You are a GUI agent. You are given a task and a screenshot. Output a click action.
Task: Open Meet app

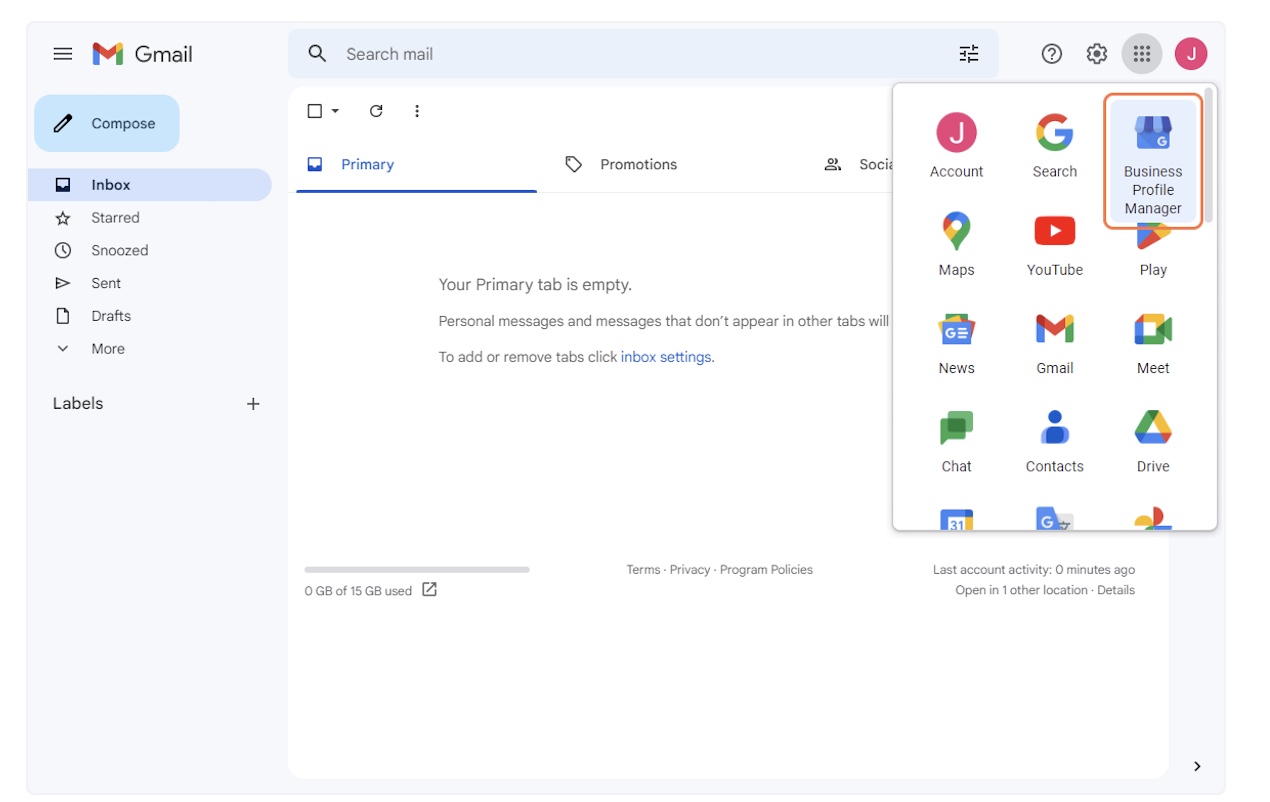click(x=1153, y=342)
